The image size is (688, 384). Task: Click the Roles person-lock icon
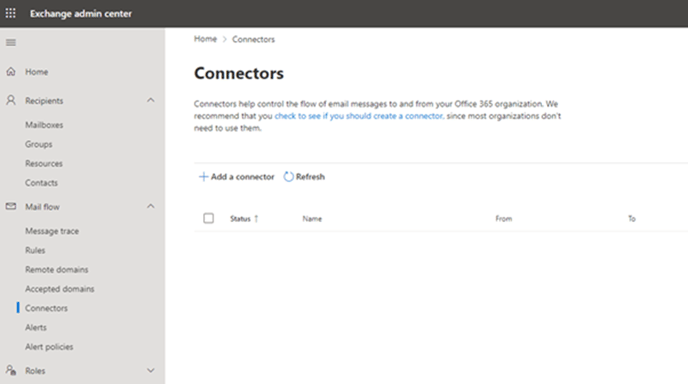pyautogui.click(x=11, y=370)
